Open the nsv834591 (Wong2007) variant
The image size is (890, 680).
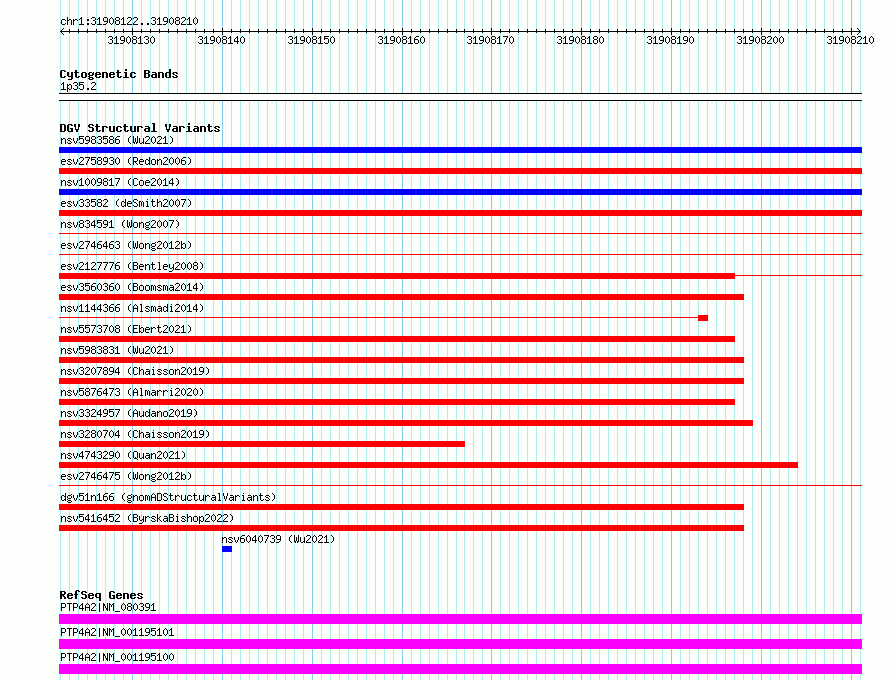(x=120, y=224)
